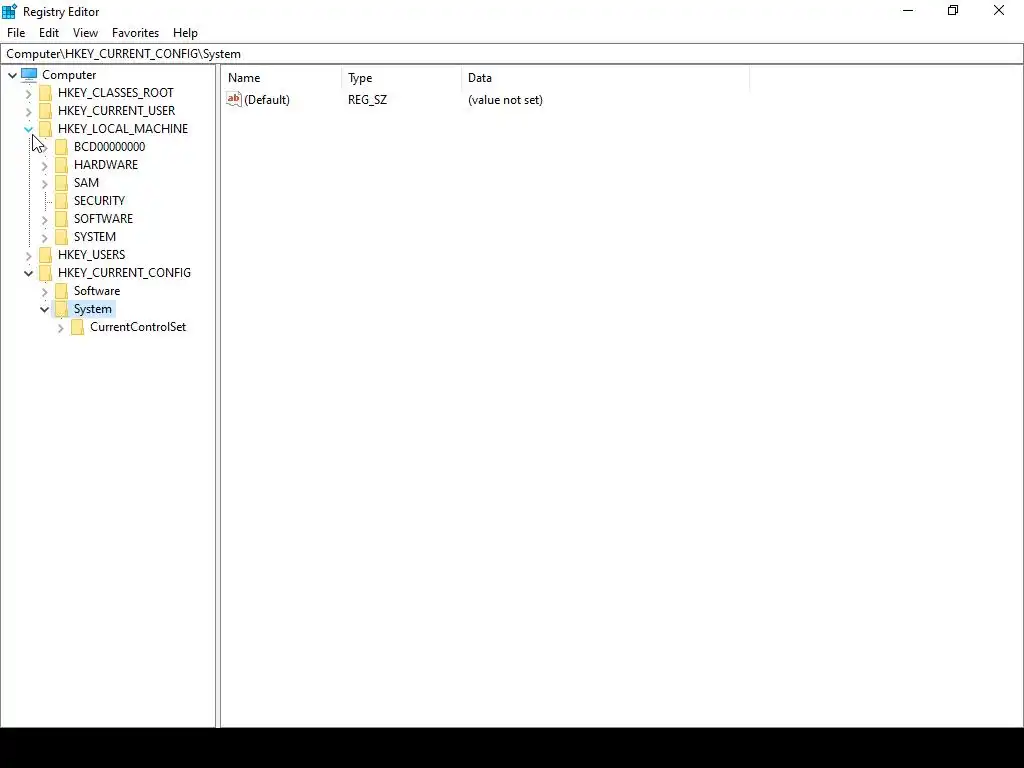Open the Favorites menu
Viewport: 1024px width, 768px height.
tap(135, 33)
